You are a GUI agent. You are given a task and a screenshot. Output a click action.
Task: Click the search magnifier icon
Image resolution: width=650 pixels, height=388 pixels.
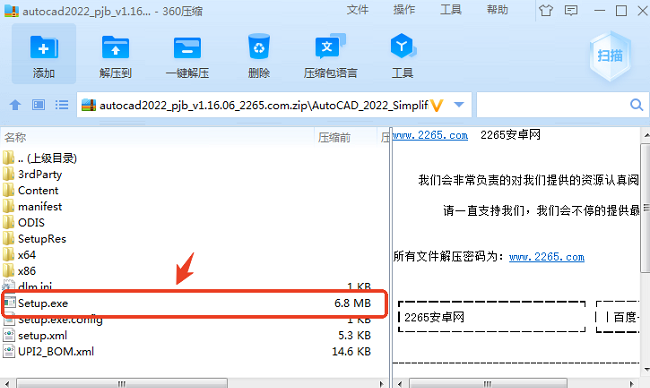(636, 105)
